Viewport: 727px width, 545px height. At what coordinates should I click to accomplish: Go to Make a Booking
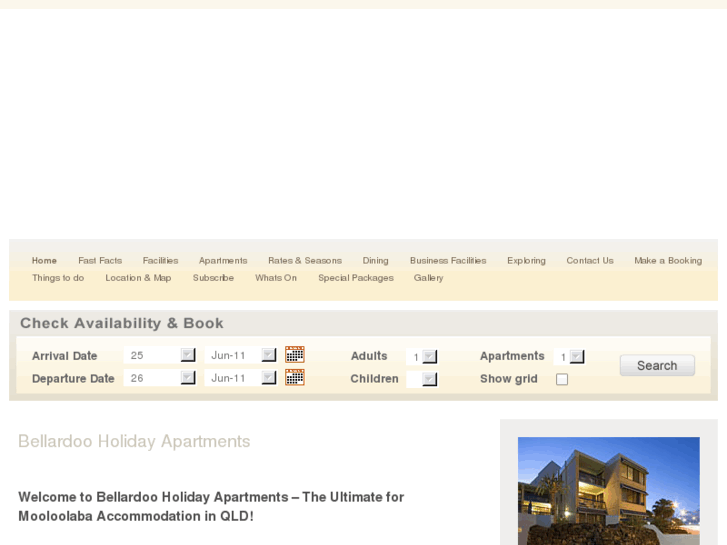(668, 261)
